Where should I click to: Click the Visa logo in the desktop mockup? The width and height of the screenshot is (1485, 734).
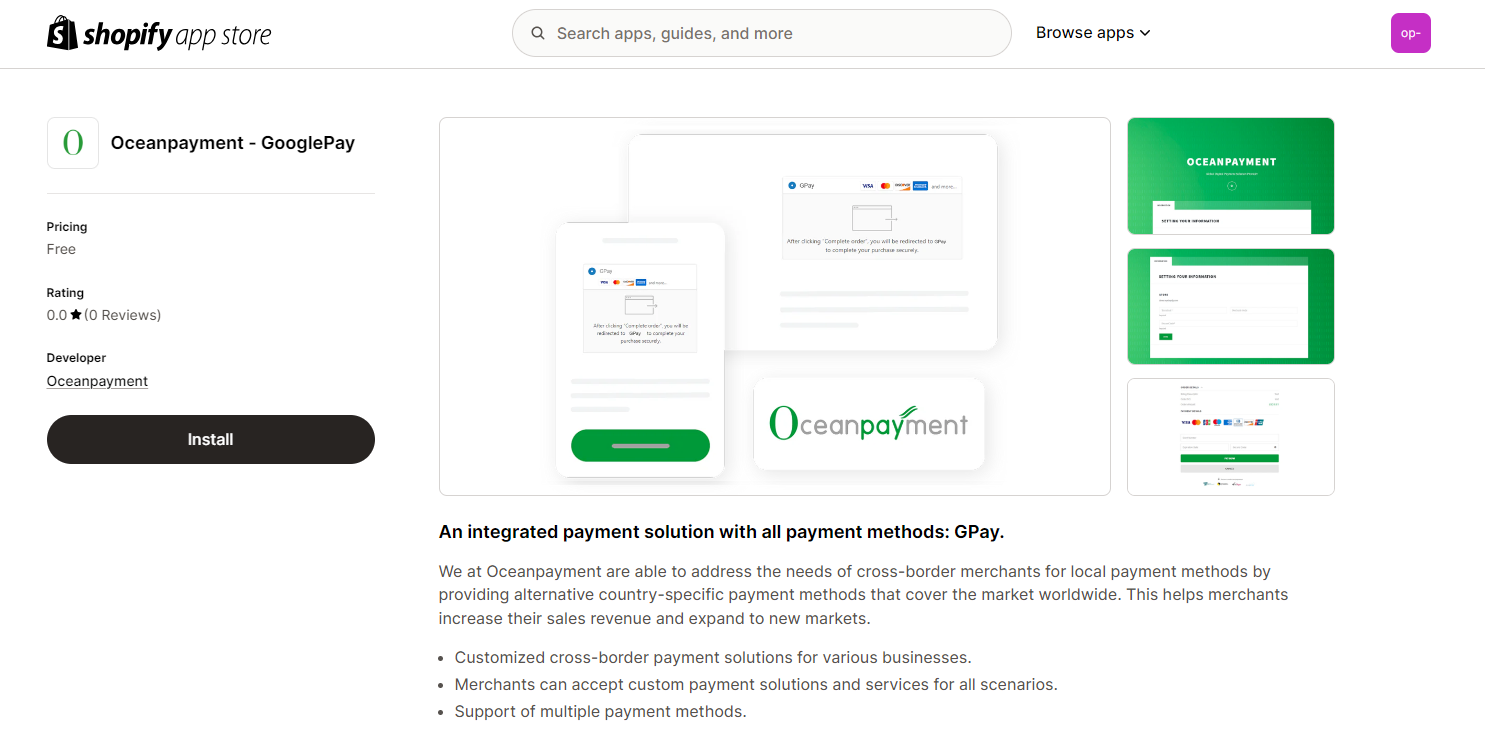(x=868, y=186)
